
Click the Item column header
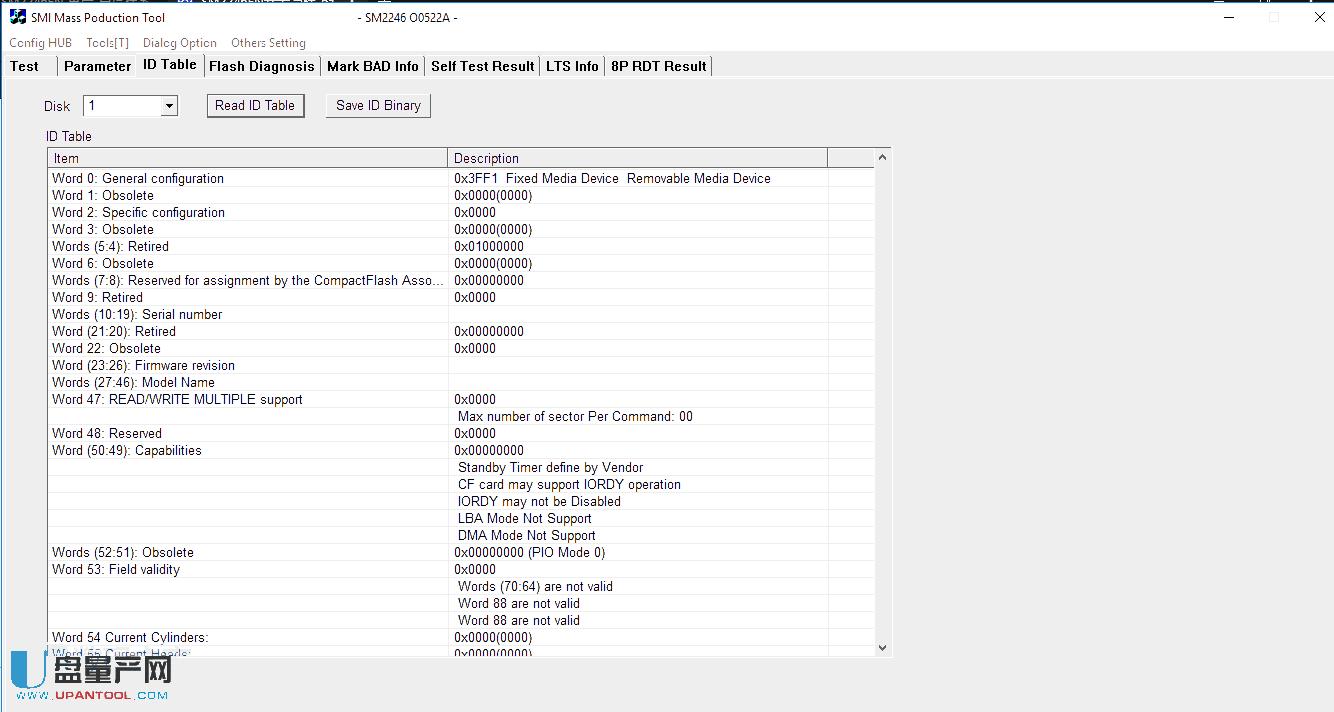tap(247, 158)
